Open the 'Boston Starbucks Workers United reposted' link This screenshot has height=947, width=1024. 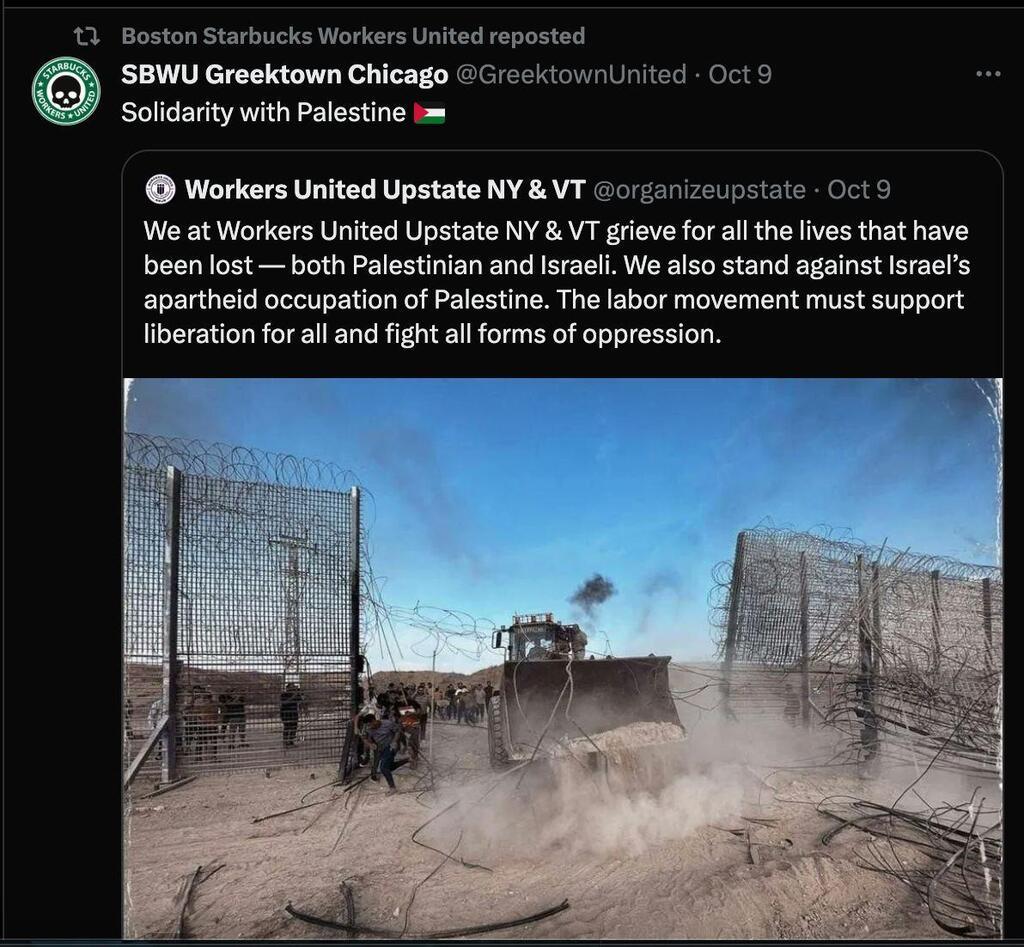353,37
